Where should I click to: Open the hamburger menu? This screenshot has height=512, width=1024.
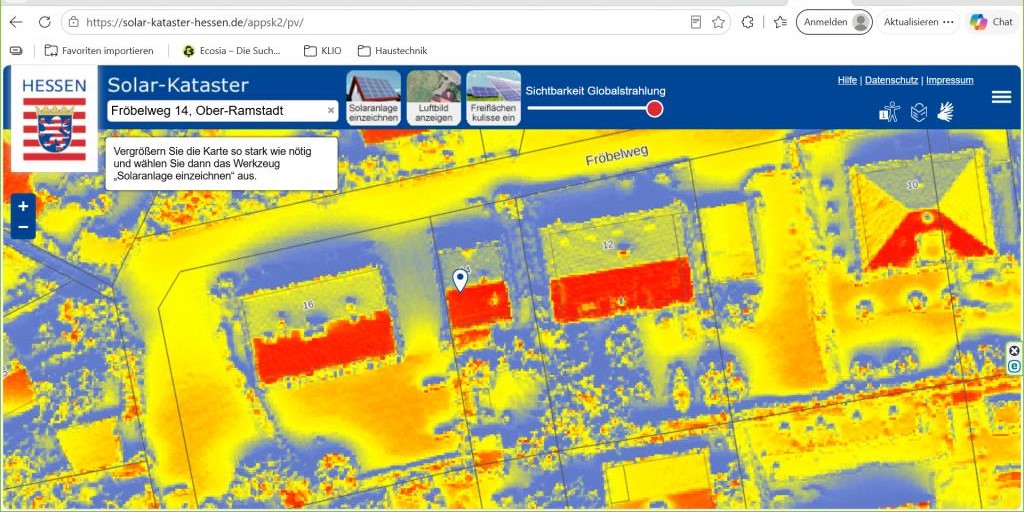(1001, 97)
